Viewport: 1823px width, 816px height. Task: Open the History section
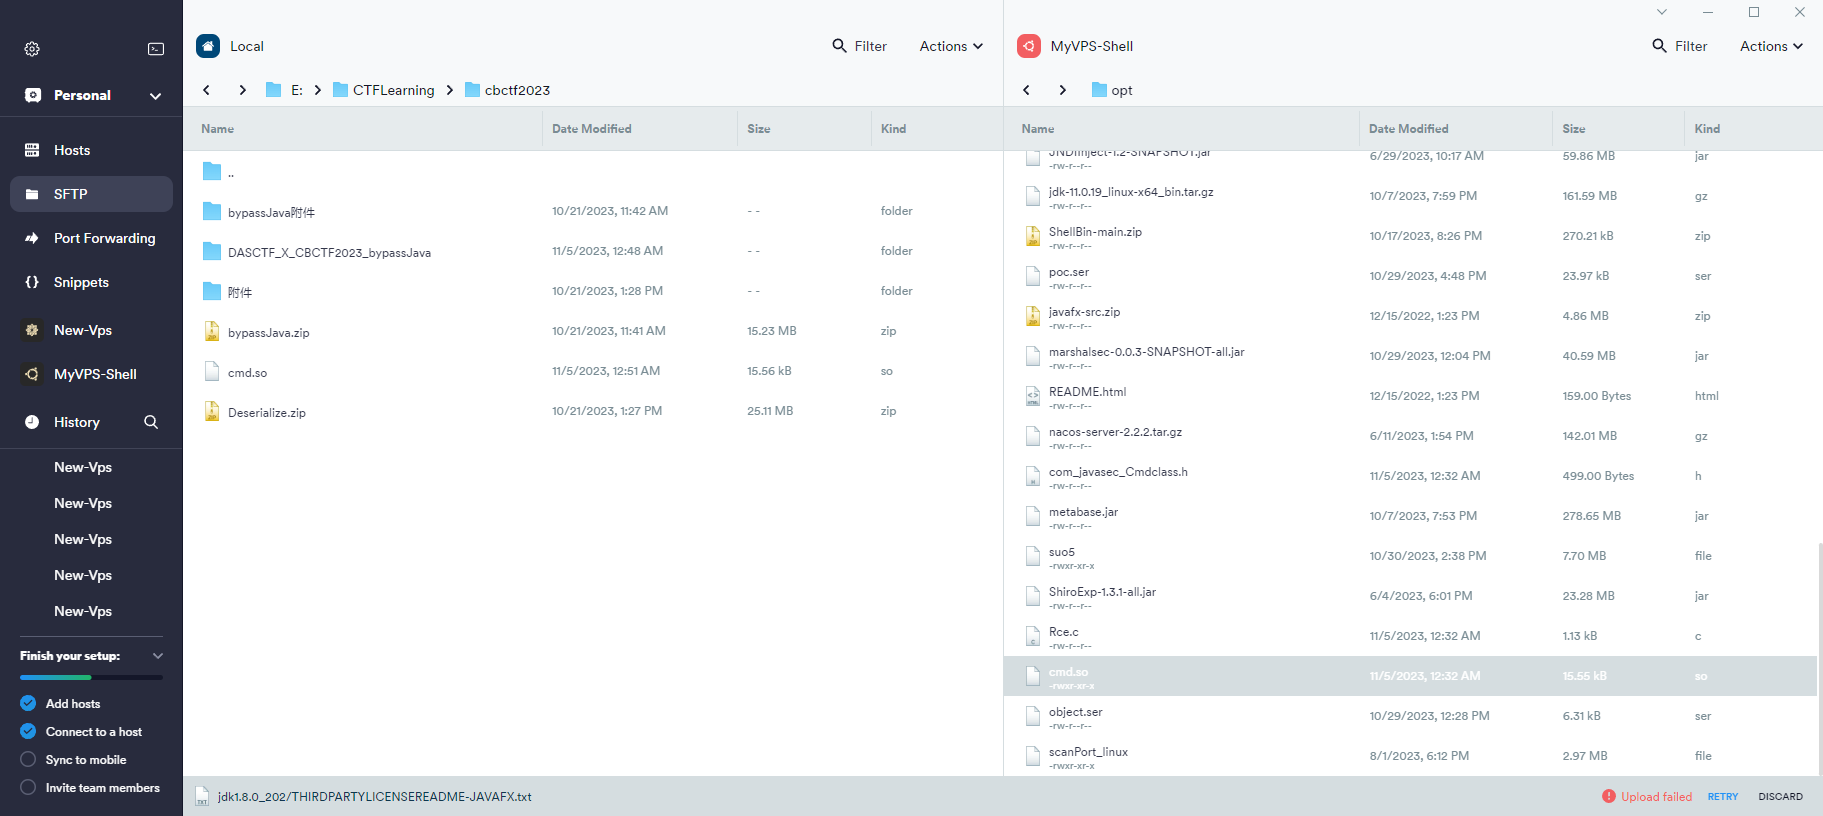76,422
